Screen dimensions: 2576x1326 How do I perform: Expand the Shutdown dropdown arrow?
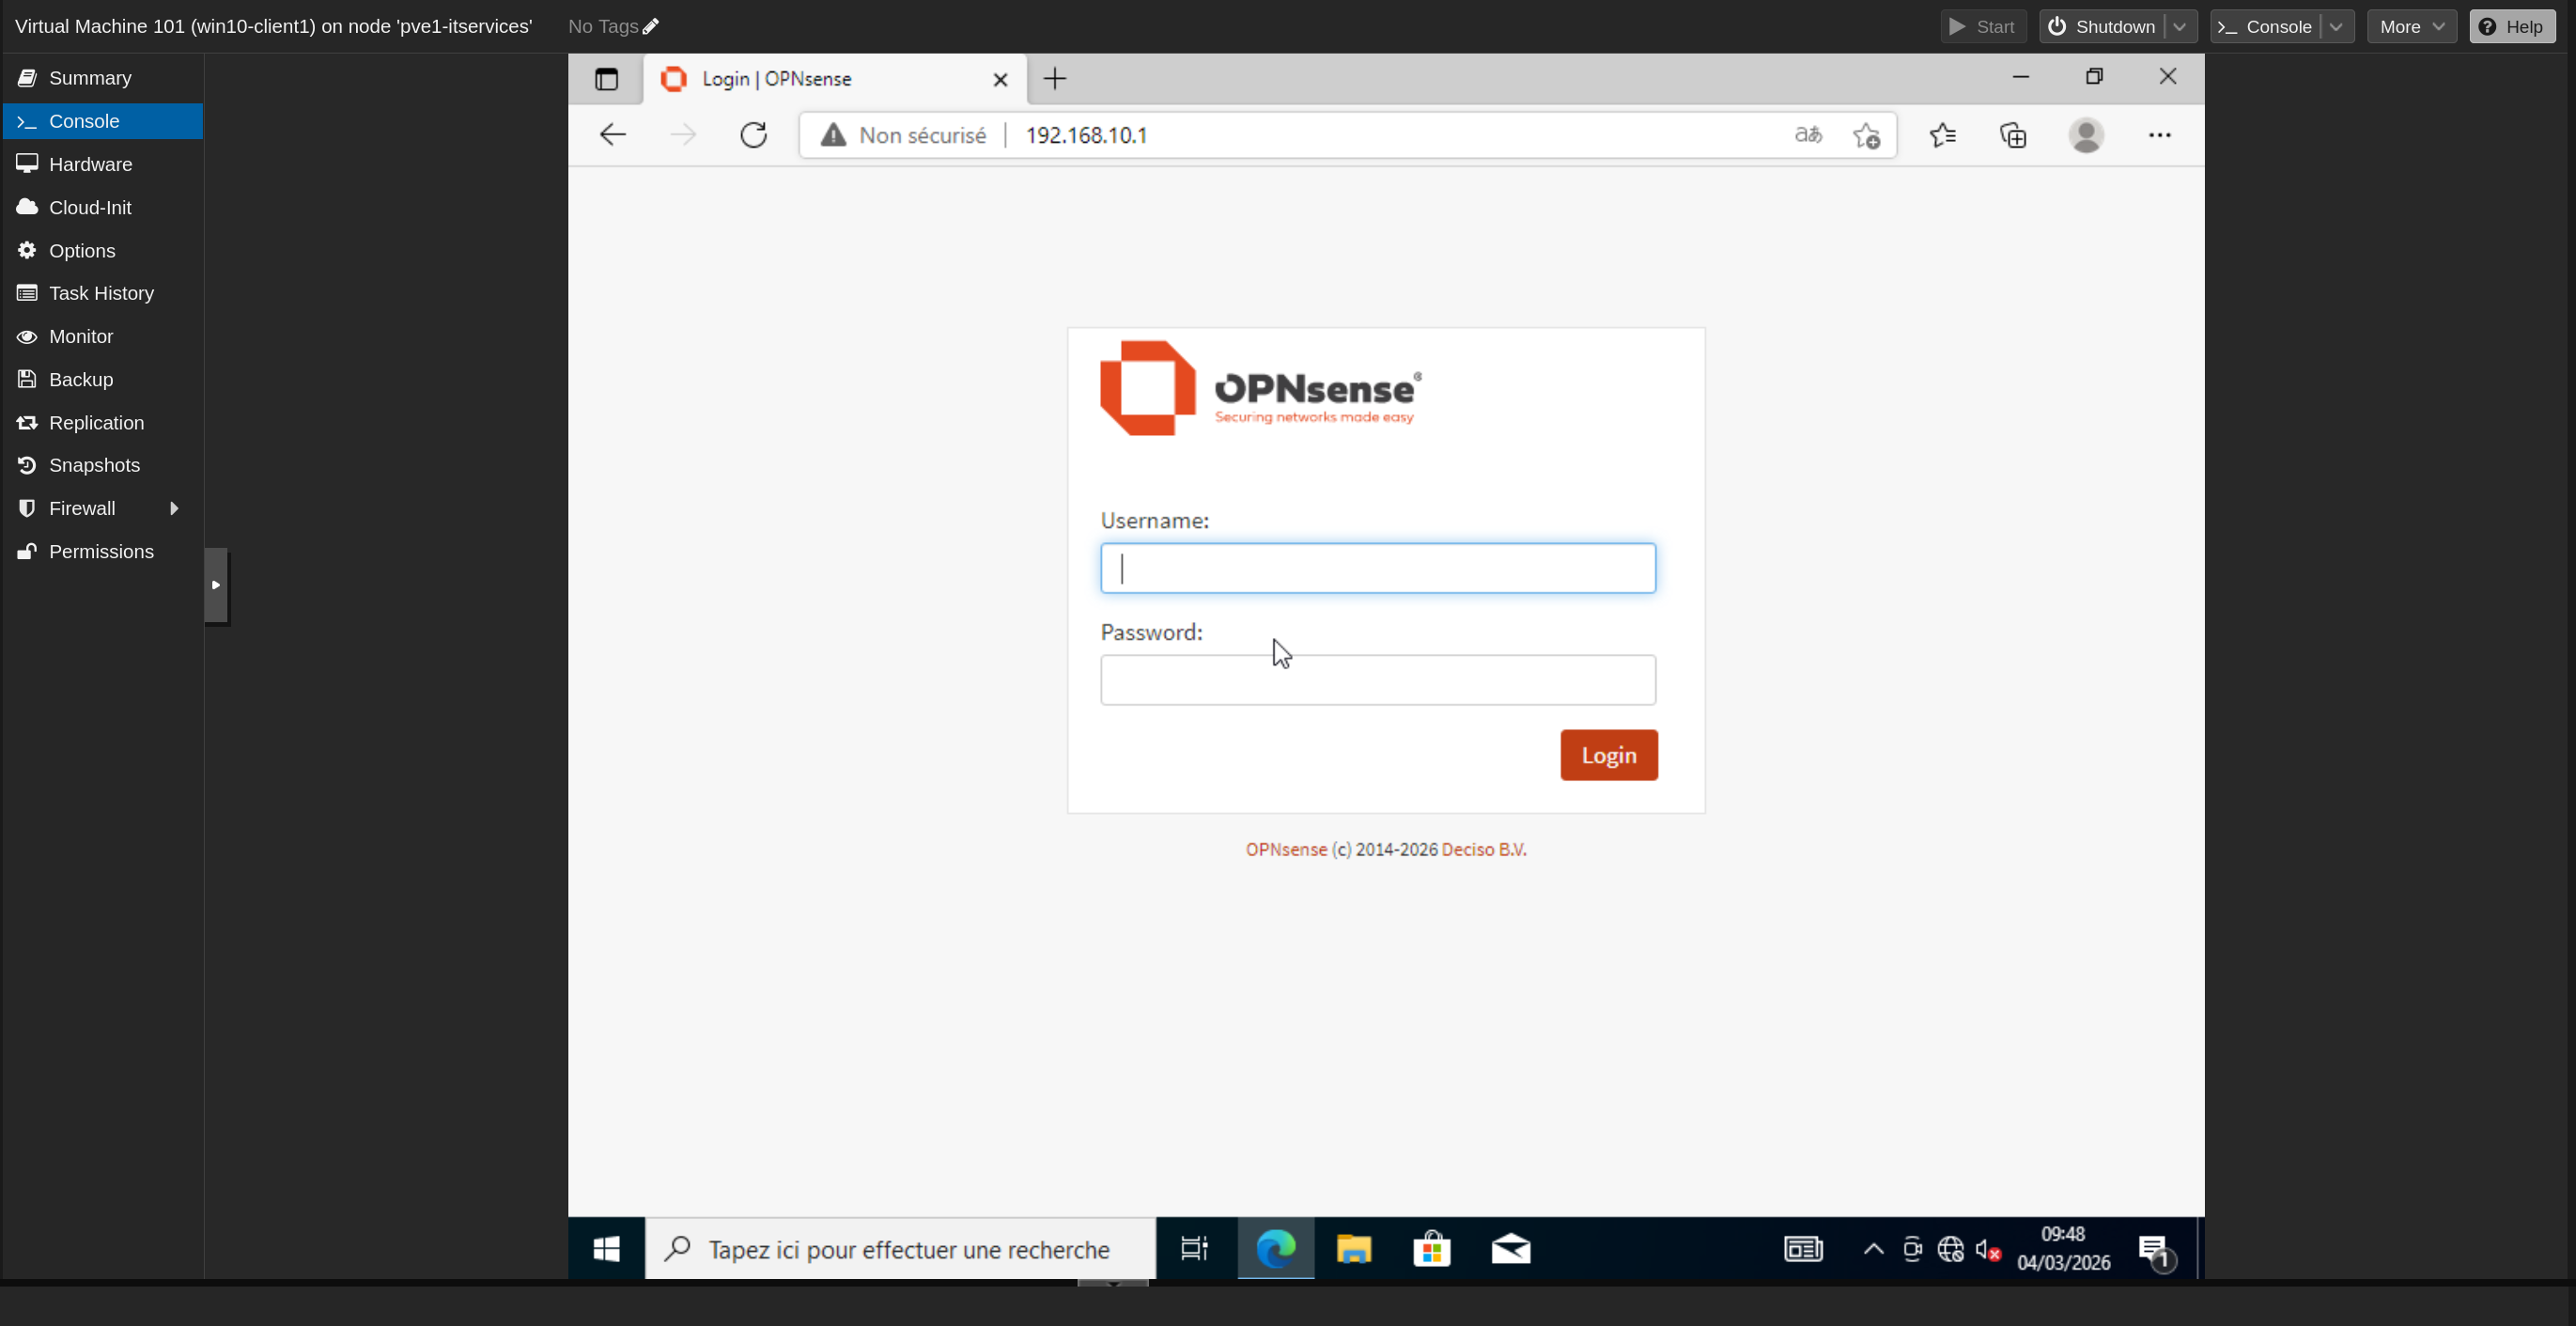point(2180,27)
